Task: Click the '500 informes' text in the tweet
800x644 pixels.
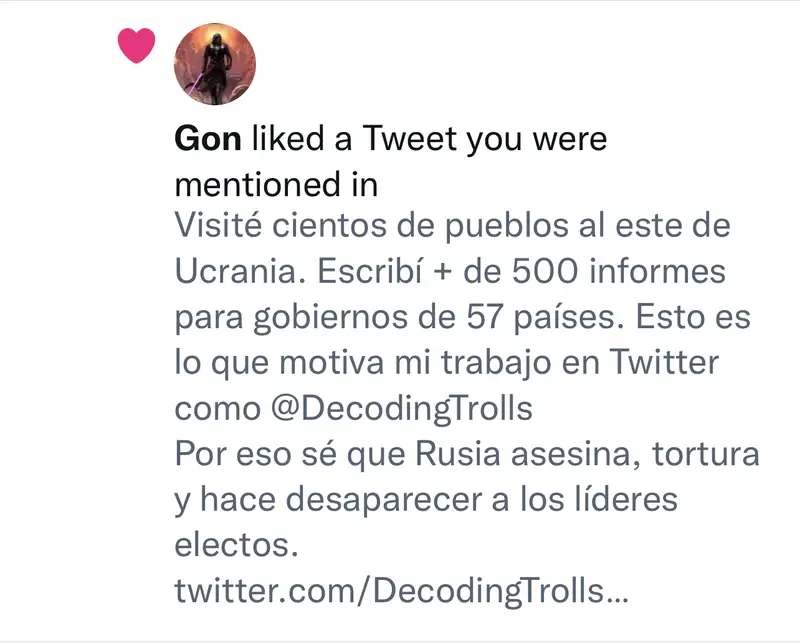Action: click(619, 271)
